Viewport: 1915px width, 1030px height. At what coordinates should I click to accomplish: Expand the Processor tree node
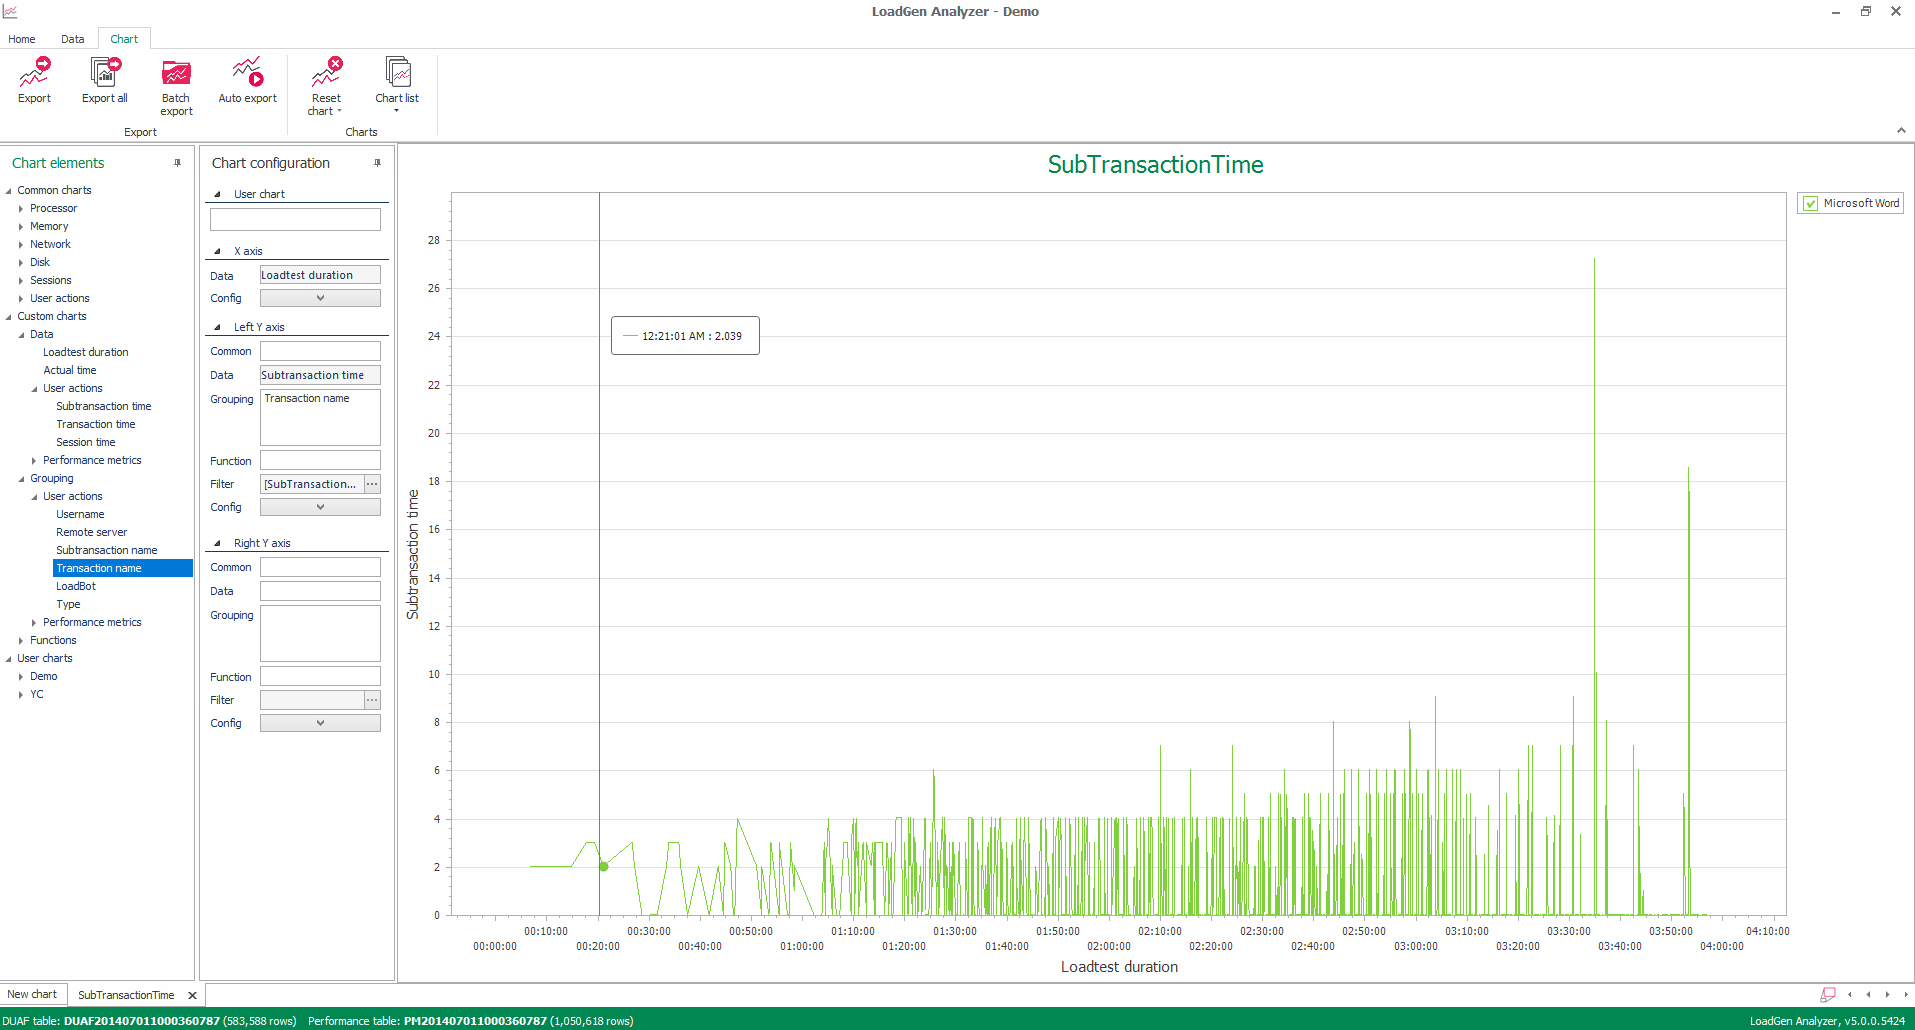tap(21, 209)
